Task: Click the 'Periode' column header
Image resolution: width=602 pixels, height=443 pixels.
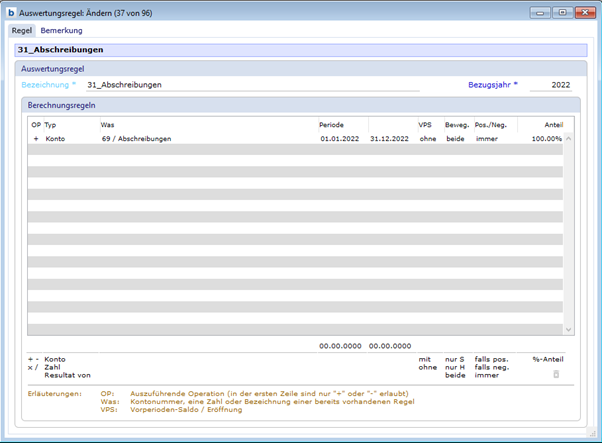Action: [332, 124]
